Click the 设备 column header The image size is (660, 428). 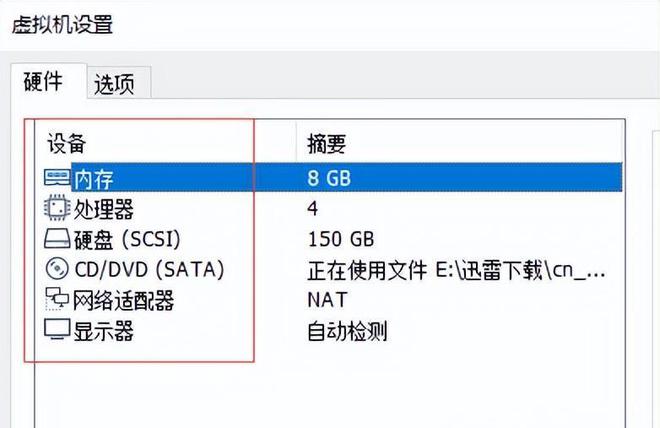pos(67,144)
